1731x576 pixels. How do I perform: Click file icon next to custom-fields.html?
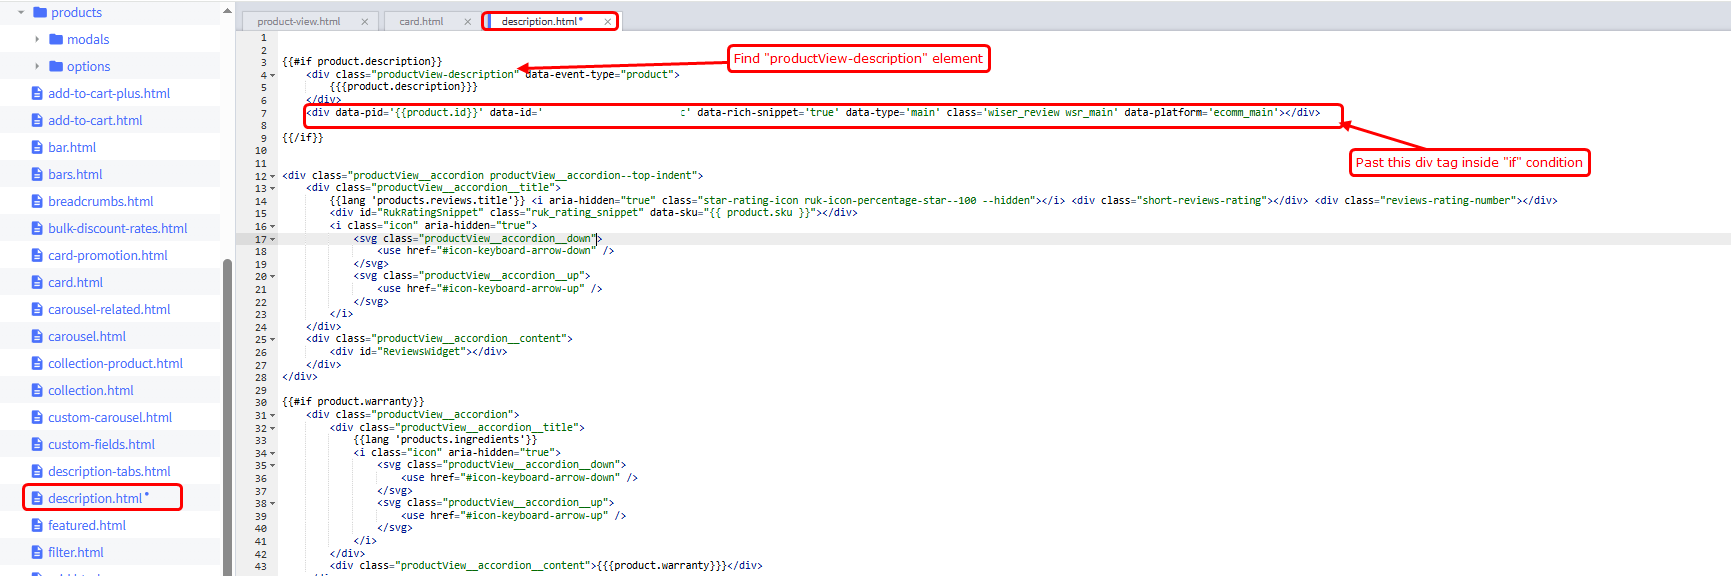coord(37,444)
